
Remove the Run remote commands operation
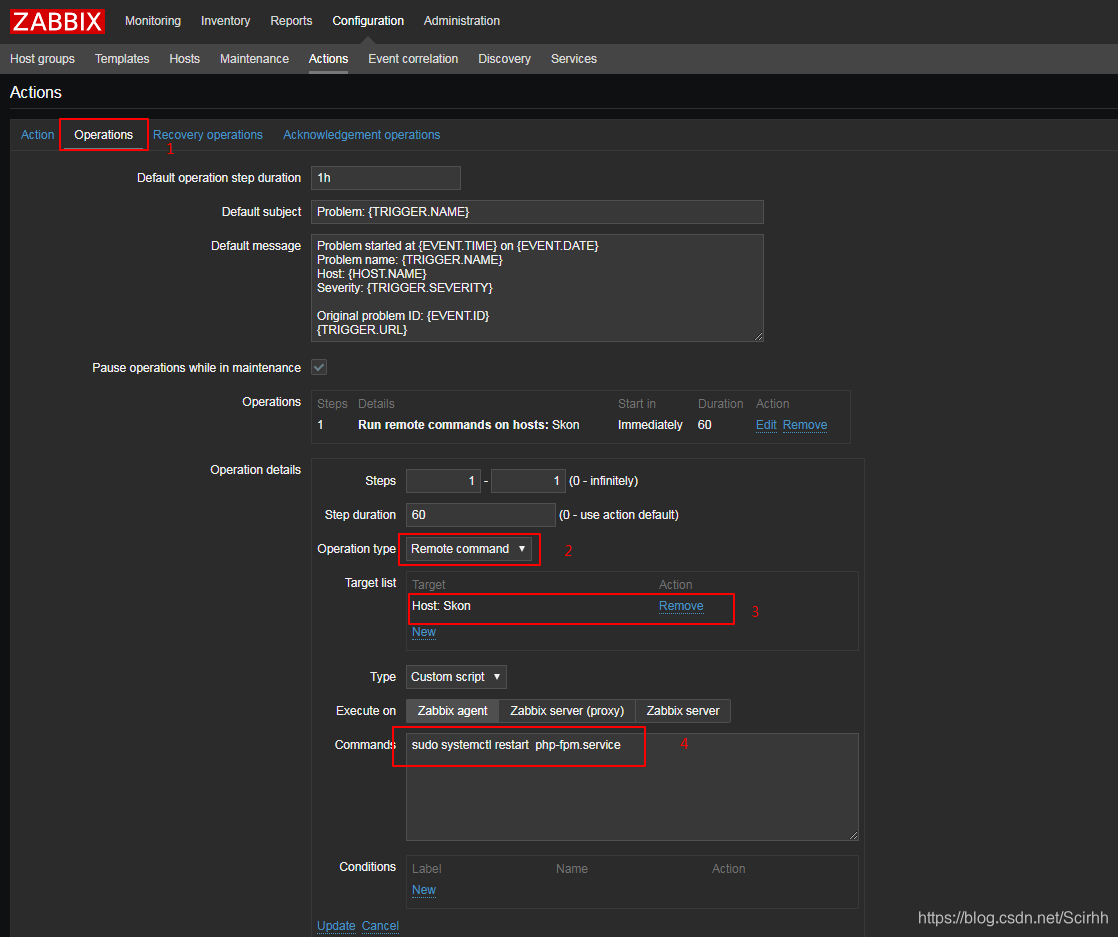point(805,425)
